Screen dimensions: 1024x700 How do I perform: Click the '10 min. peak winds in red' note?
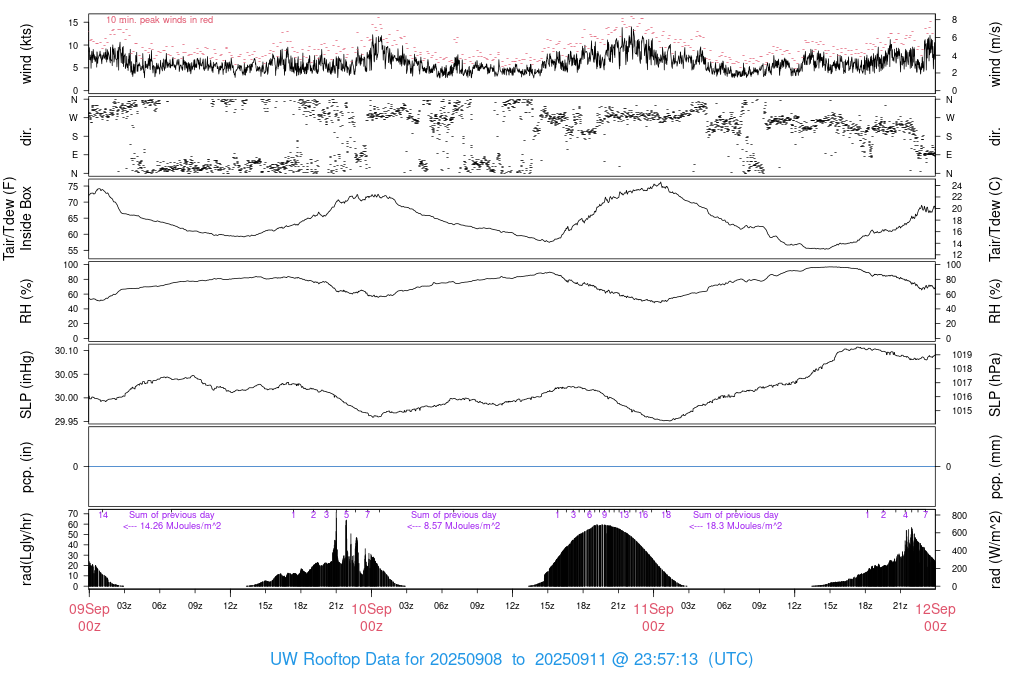[x=159, y=20]
